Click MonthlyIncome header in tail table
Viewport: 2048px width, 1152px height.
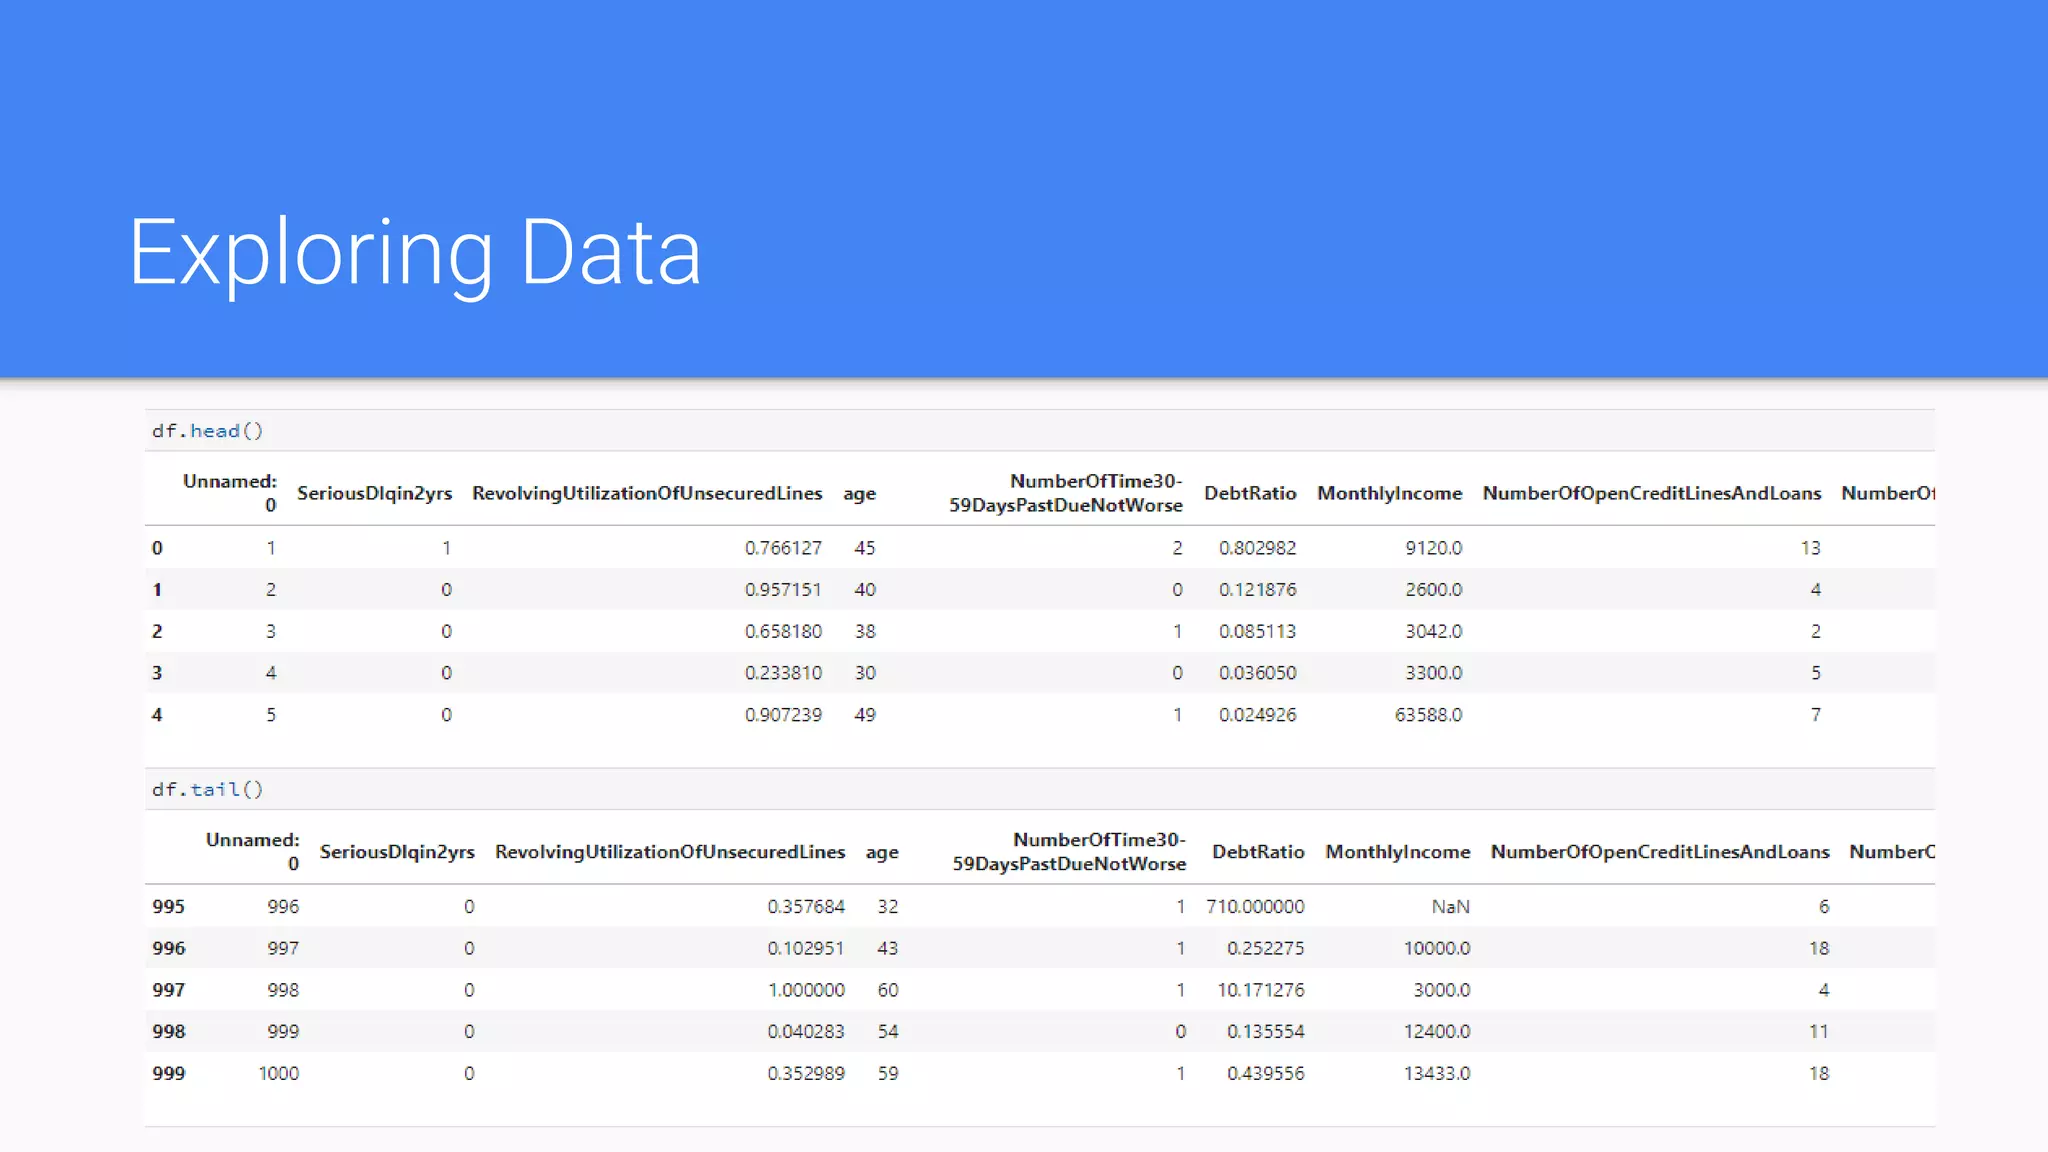click(1397, 852)
